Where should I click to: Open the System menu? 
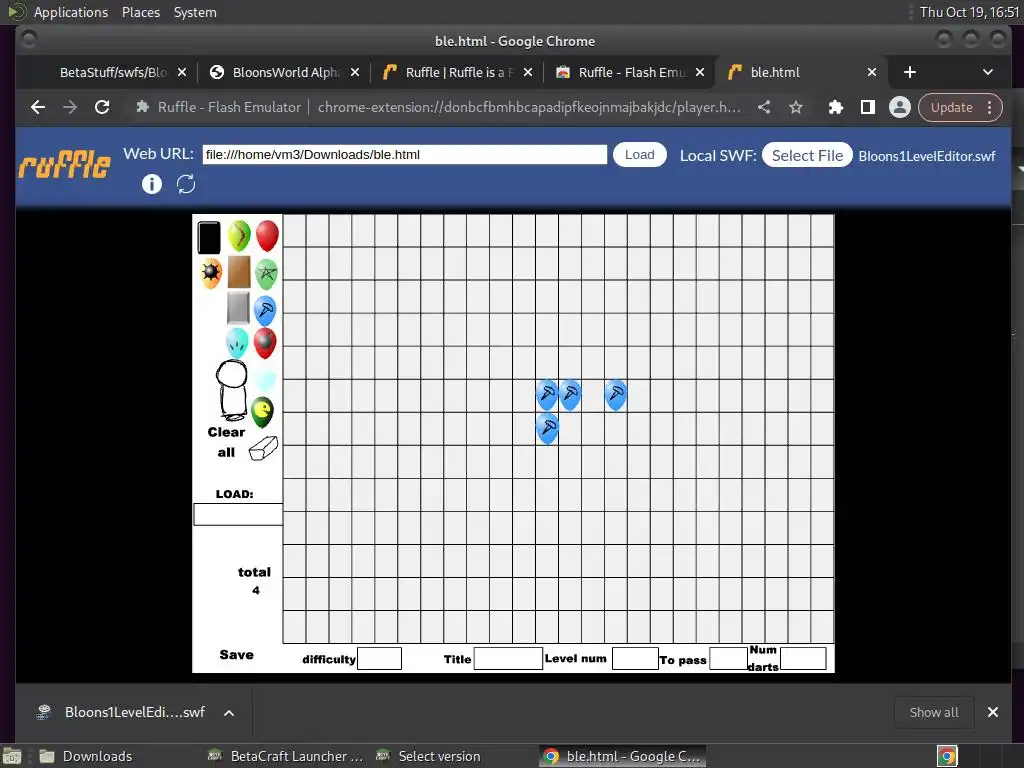click(x=195, y=12)
